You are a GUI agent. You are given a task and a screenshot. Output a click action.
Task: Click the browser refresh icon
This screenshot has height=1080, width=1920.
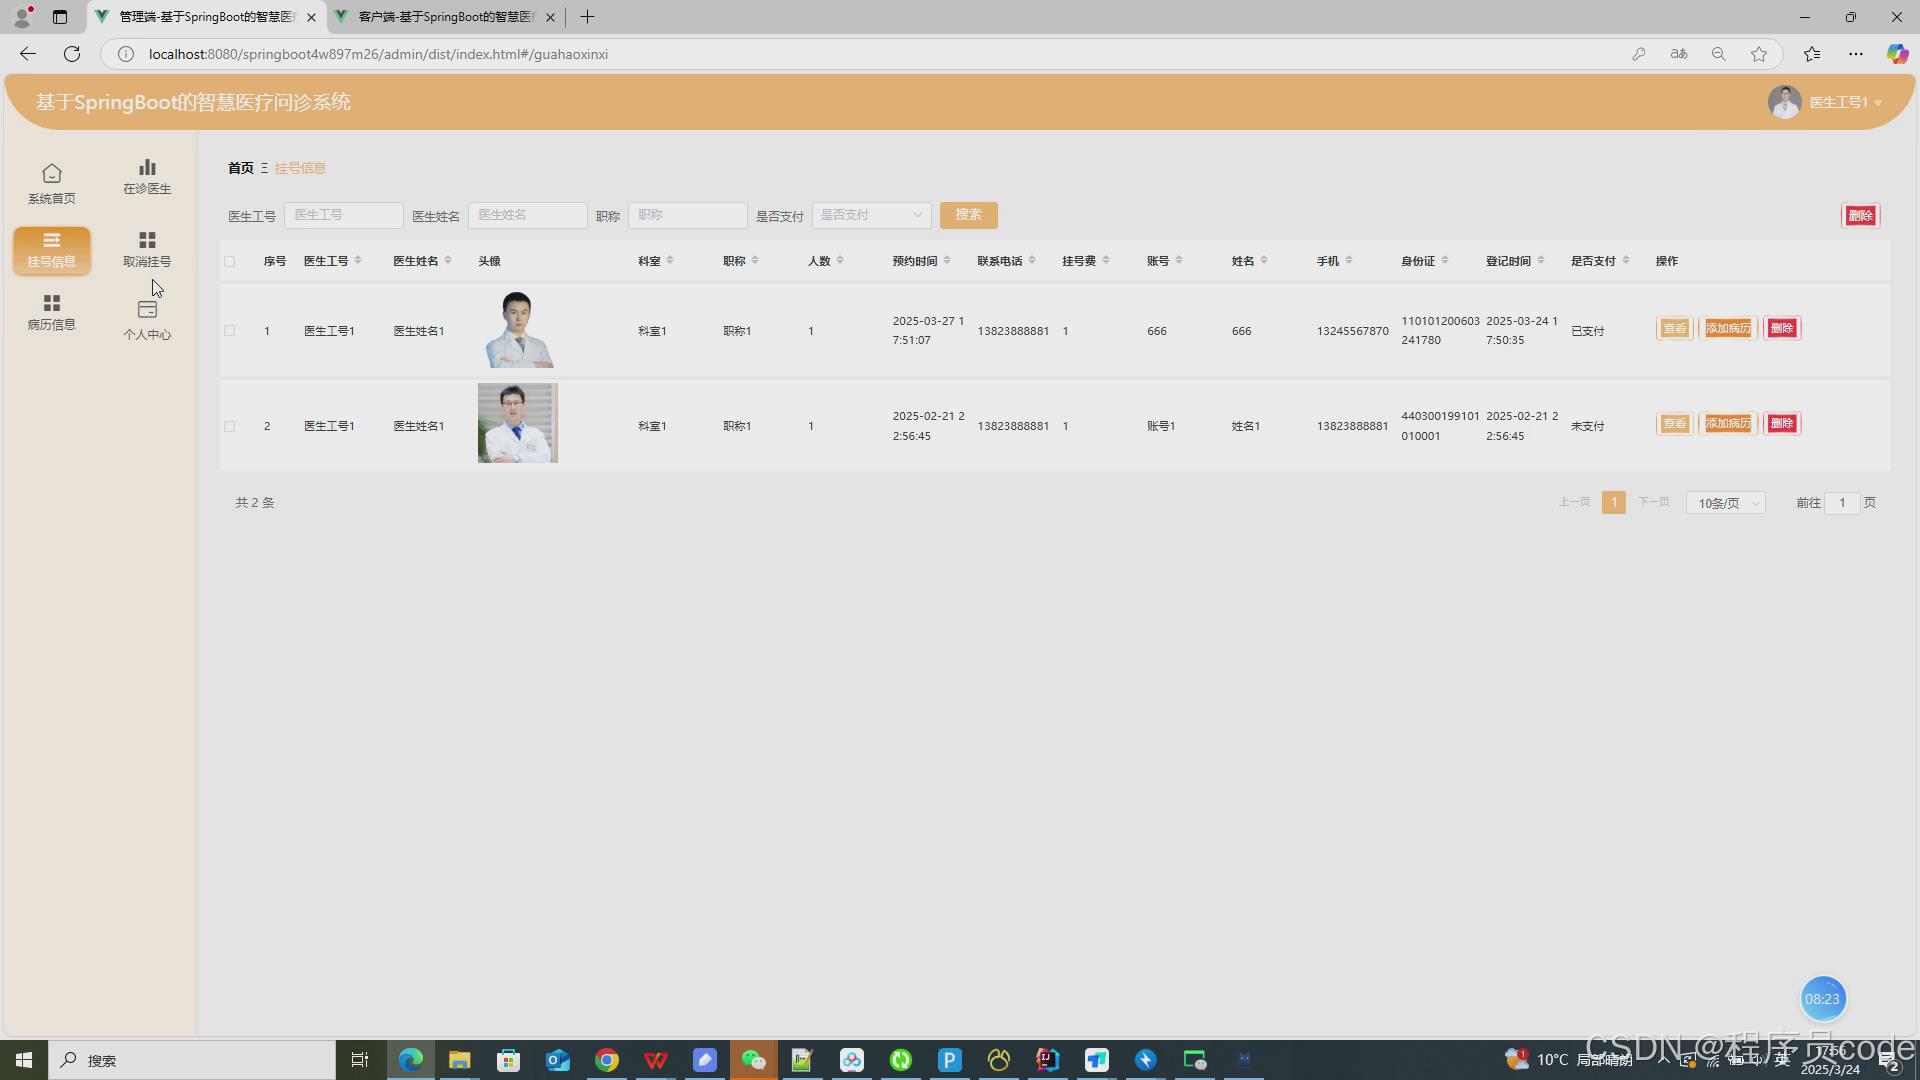tap(72, 54)
